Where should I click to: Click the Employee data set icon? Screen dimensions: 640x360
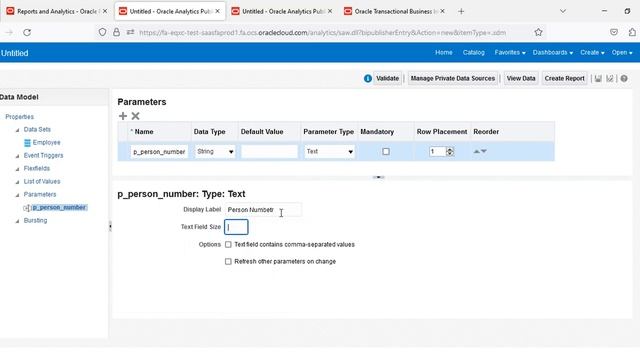tap(27, 142)
